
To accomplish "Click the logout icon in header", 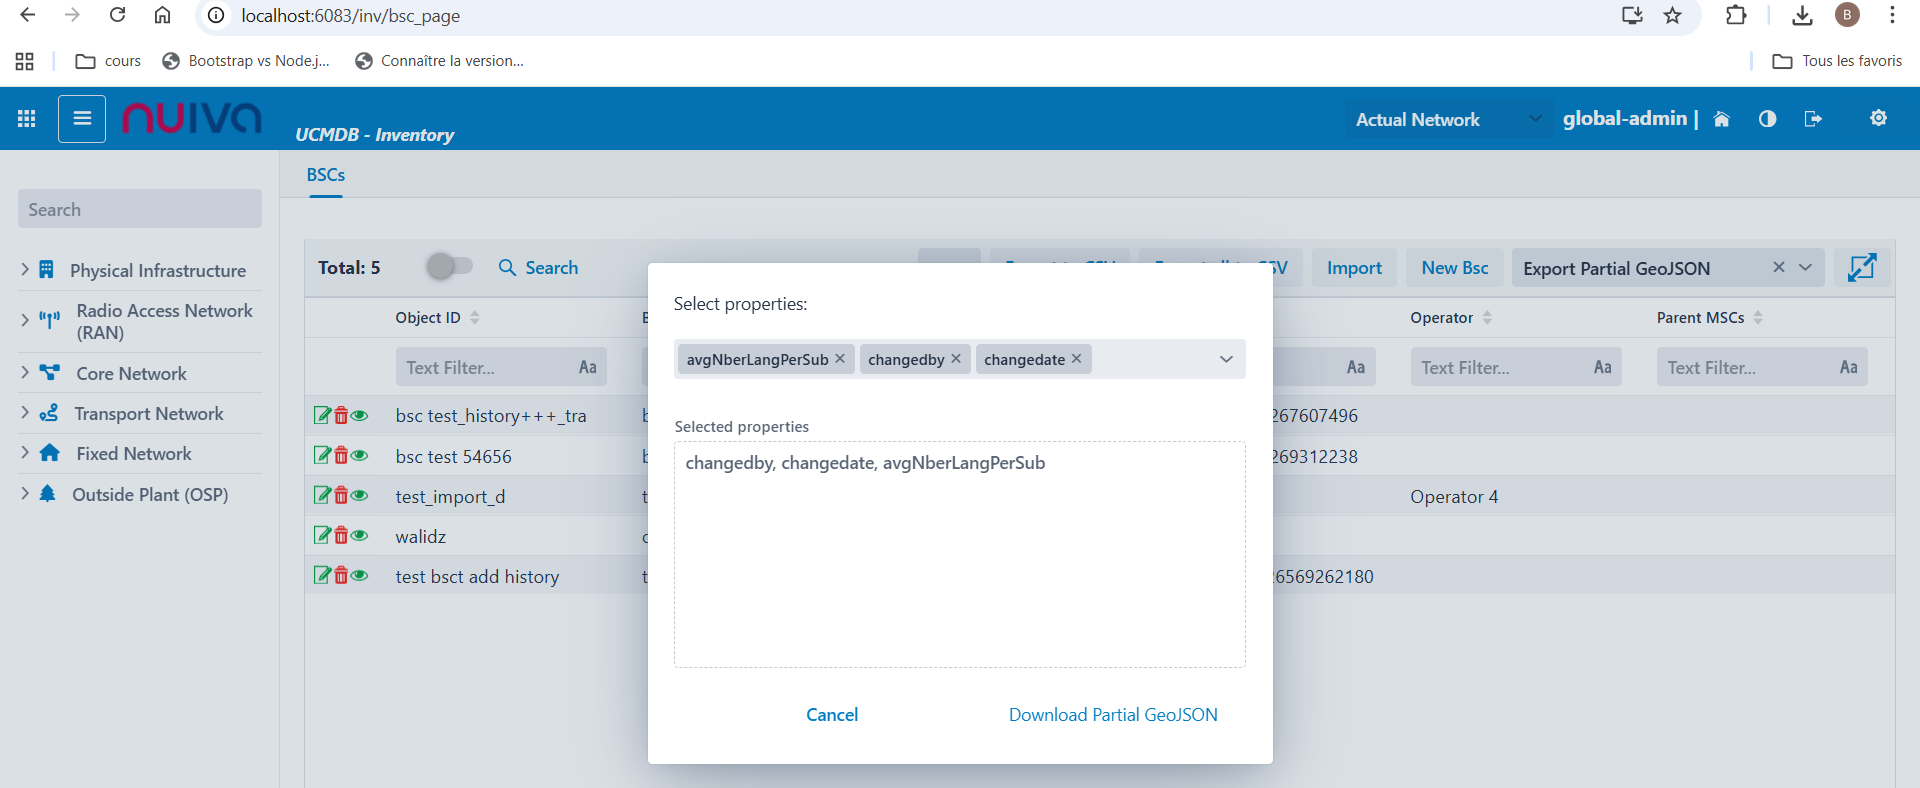I will tap(1812, 119).
